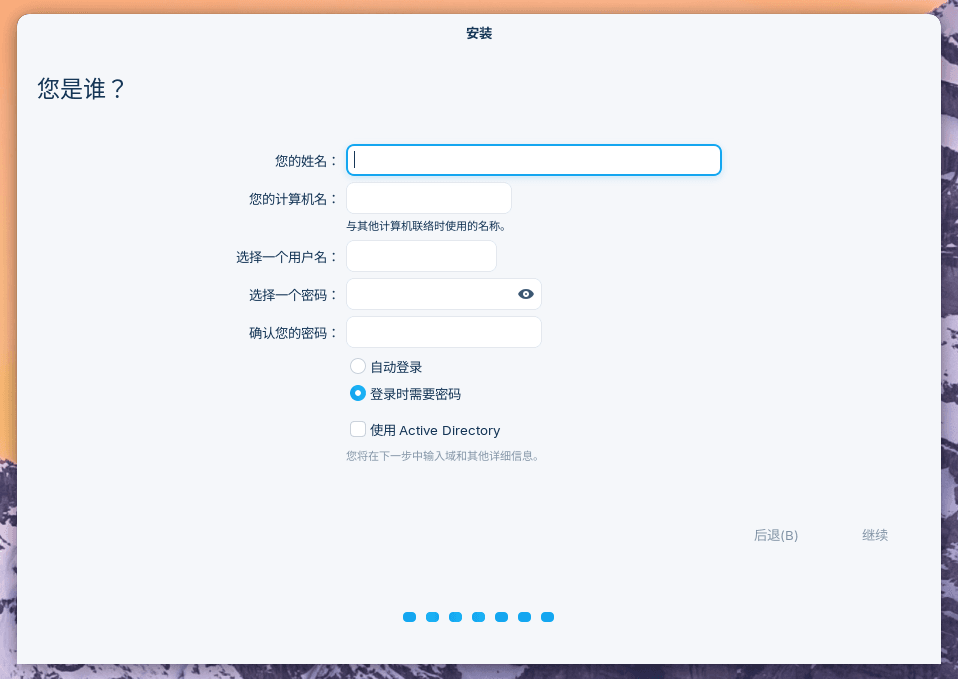Click the 确认您的密码 confirmation field
Image resolution: width=958 pixels, height=679 pixels.
point(443,331)
